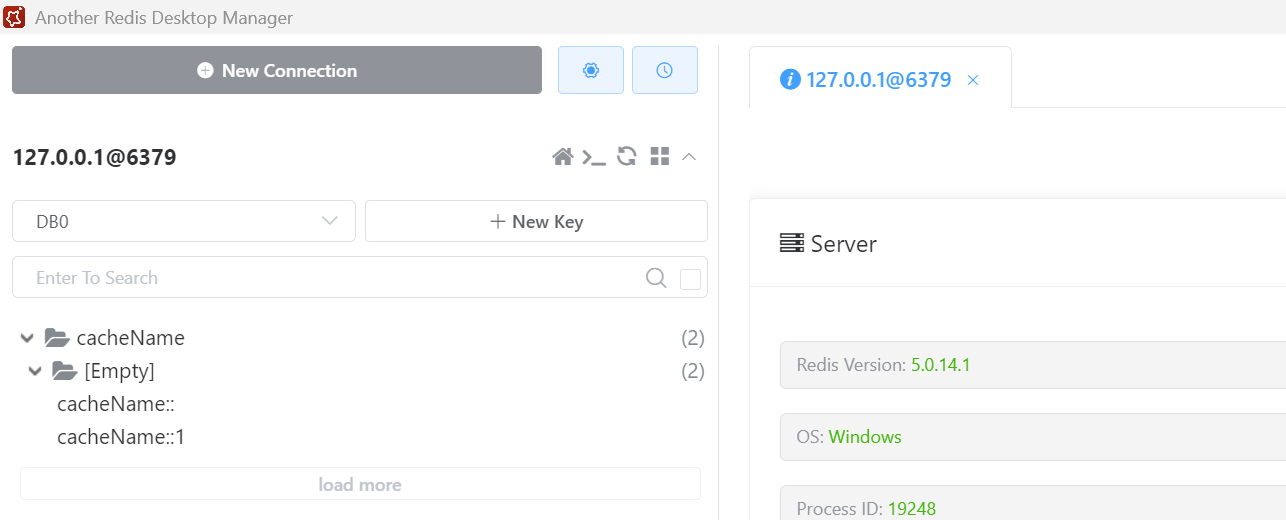
Task: Click the Server section heading
Action: click(843, 243)
